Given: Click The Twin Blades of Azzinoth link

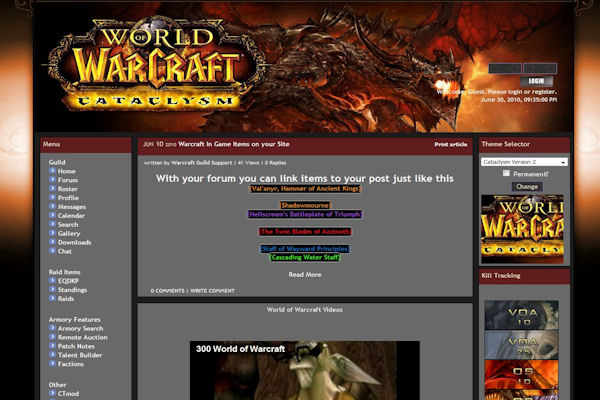Looking at the screenshot, I should click(x=305, y=231).
